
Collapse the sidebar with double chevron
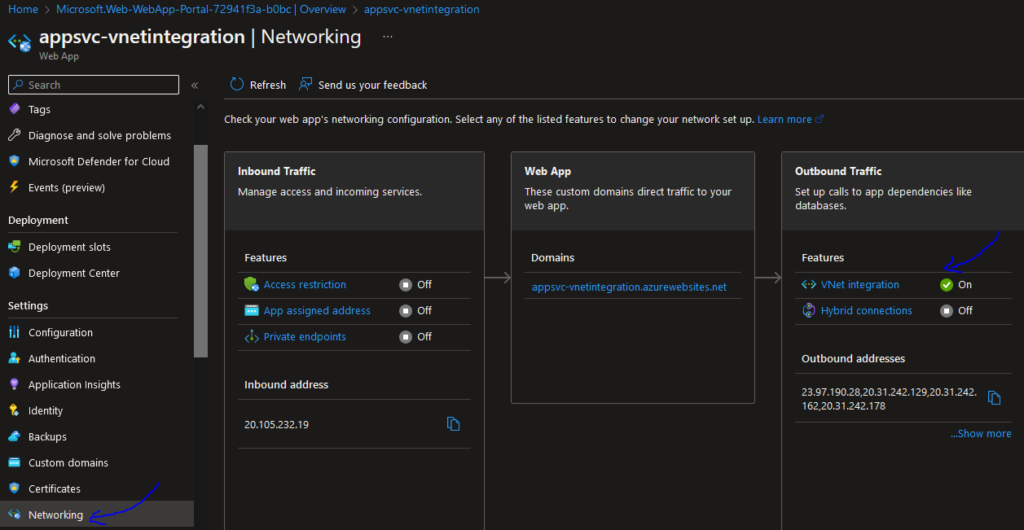click(194, 85)
